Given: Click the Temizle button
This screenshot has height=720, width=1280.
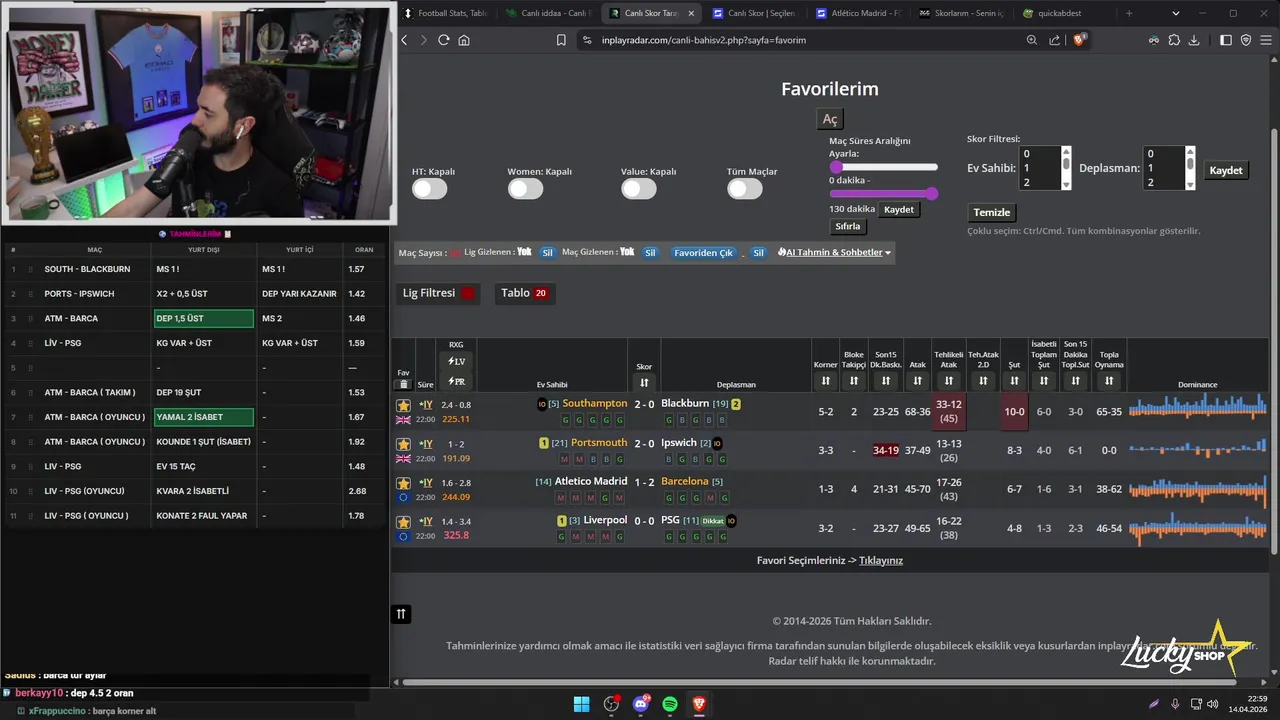Looking at the screenshot, I should (x=992, y=212).
